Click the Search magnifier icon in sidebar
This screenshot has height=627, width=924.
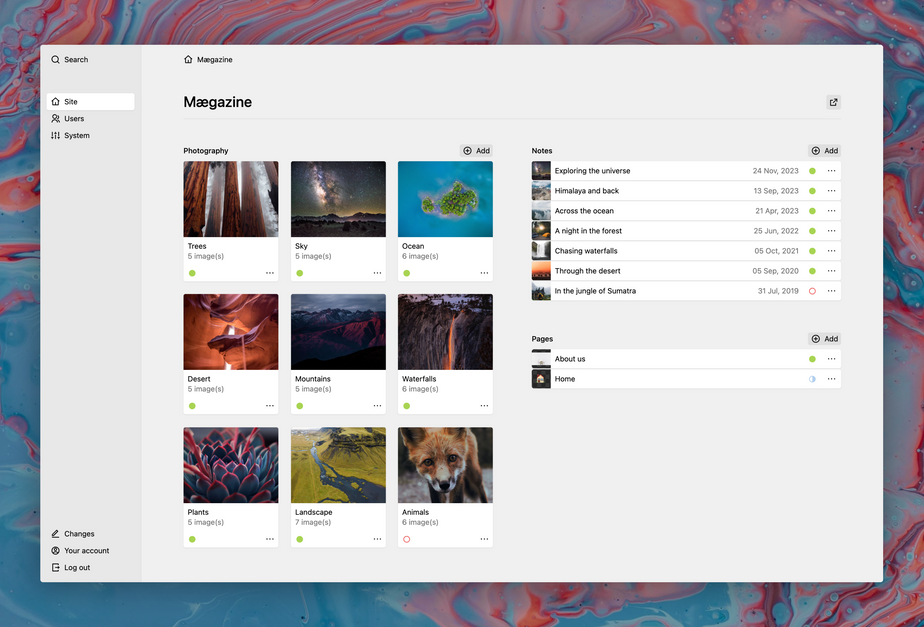pyautogui.click(x=56, y=60)
